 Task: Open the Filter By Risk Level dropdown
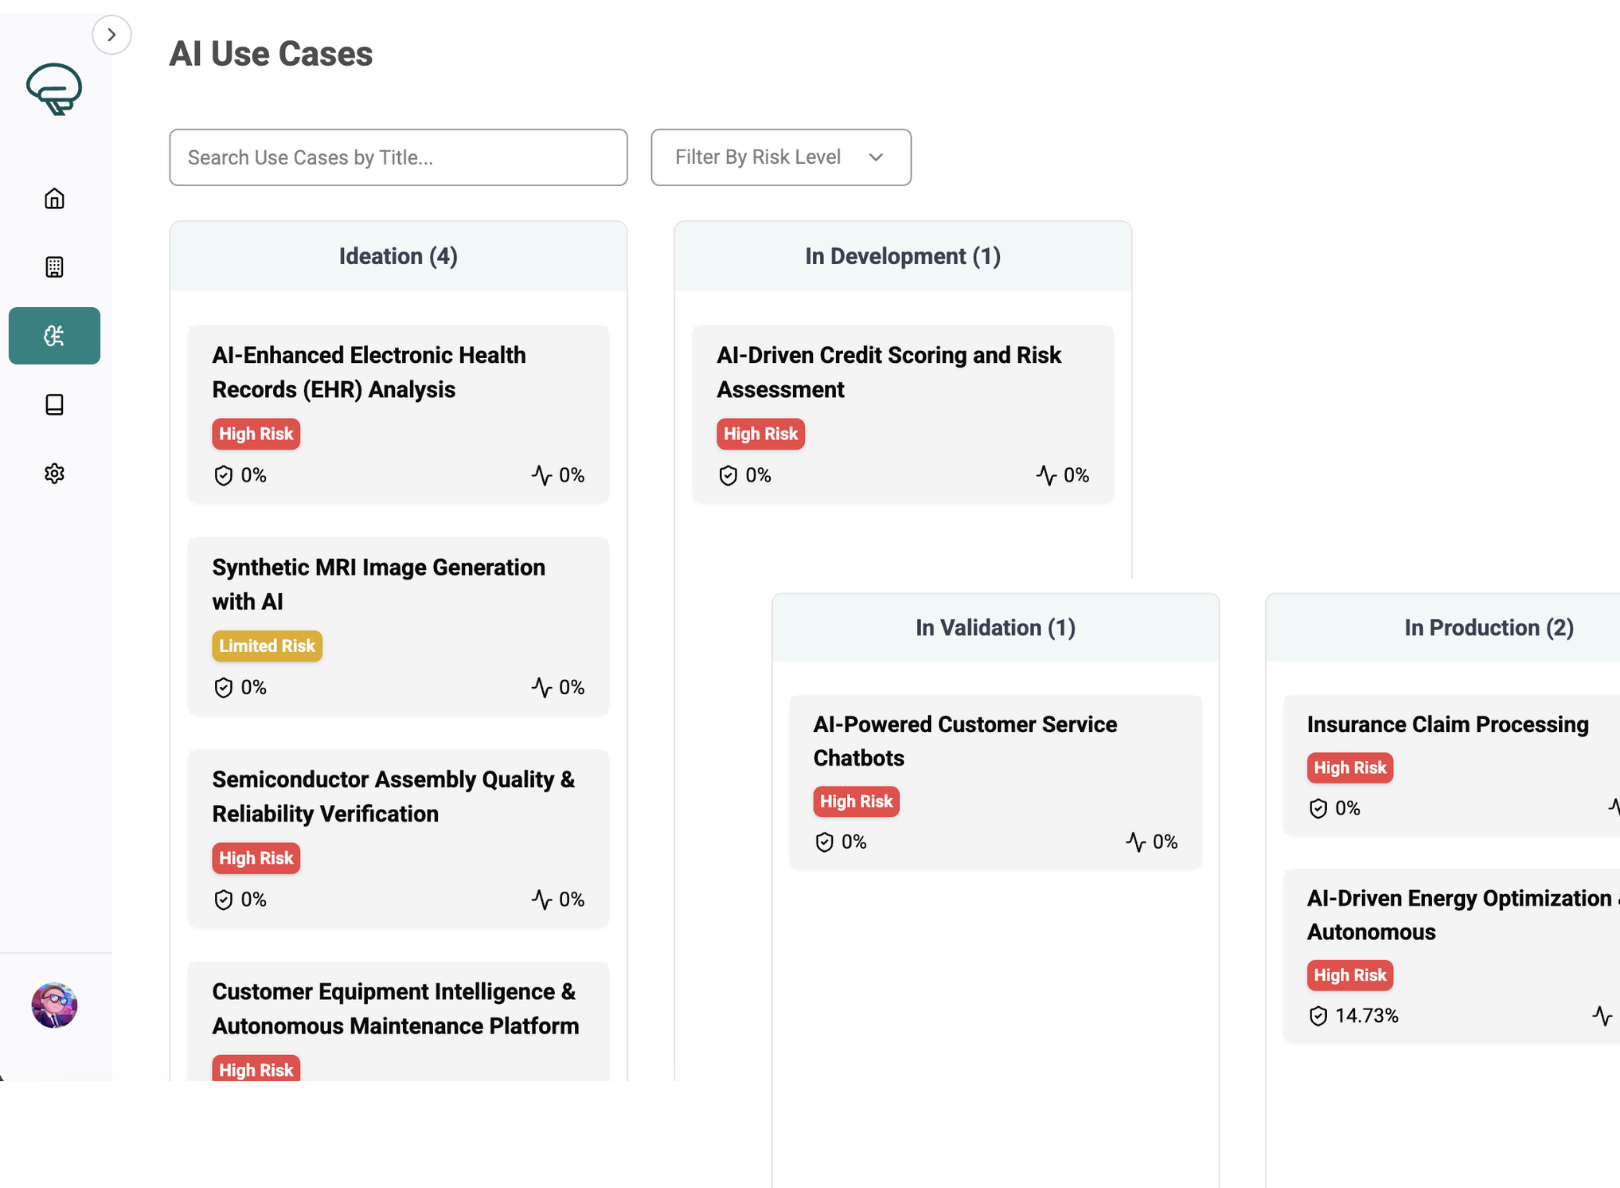[x=780, y=157]
